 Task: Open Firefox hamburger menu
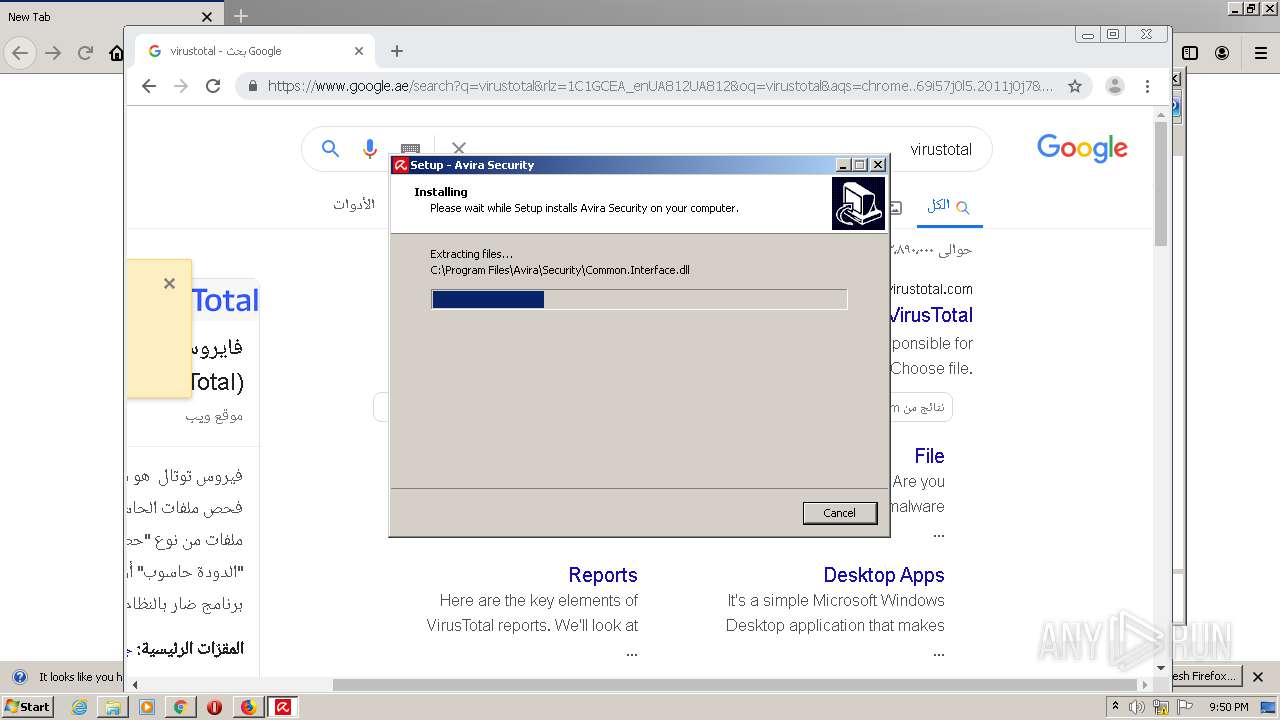click(x=1259, y=53)
